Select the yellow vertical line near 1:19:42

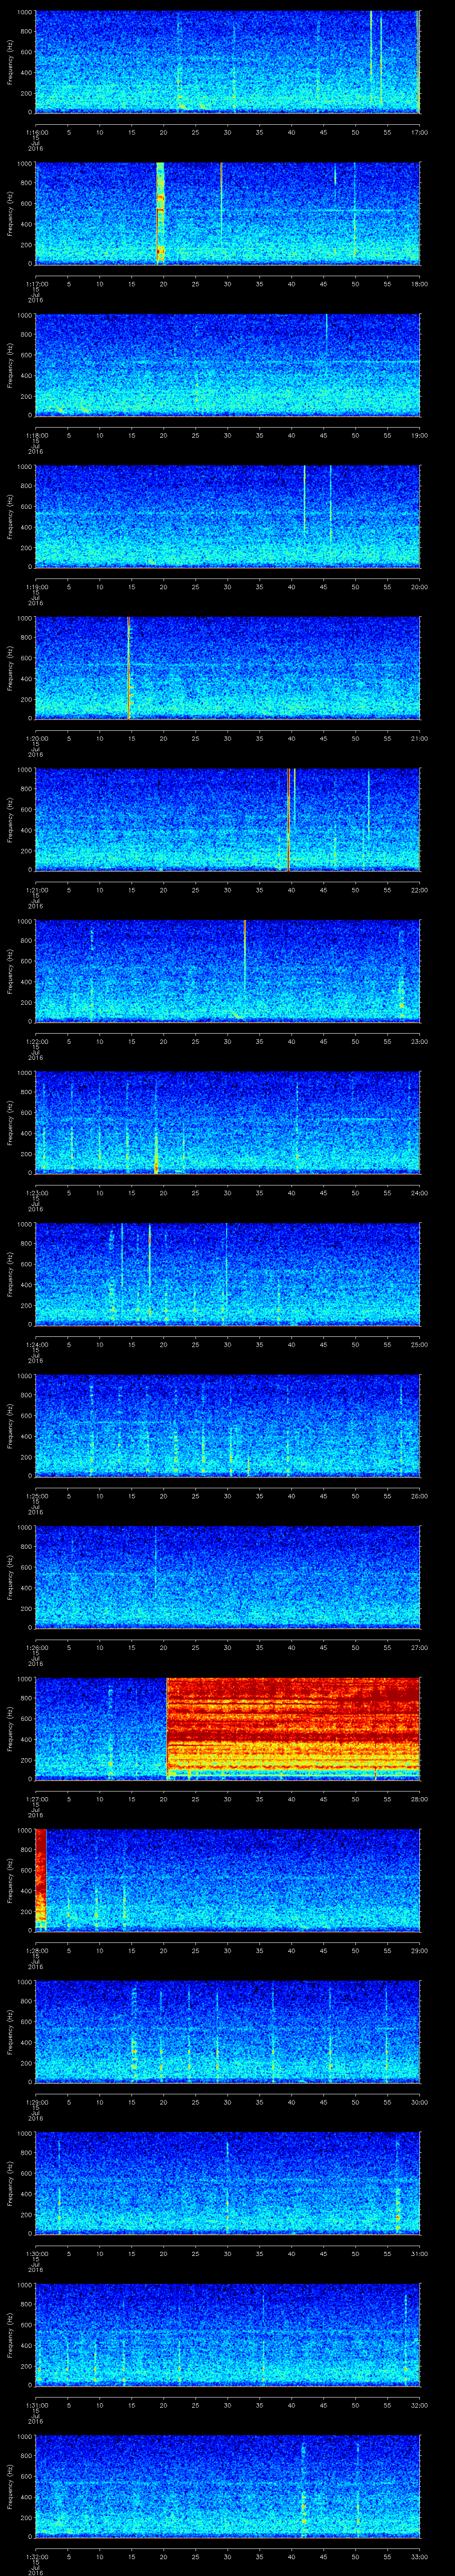pos(304,499)
